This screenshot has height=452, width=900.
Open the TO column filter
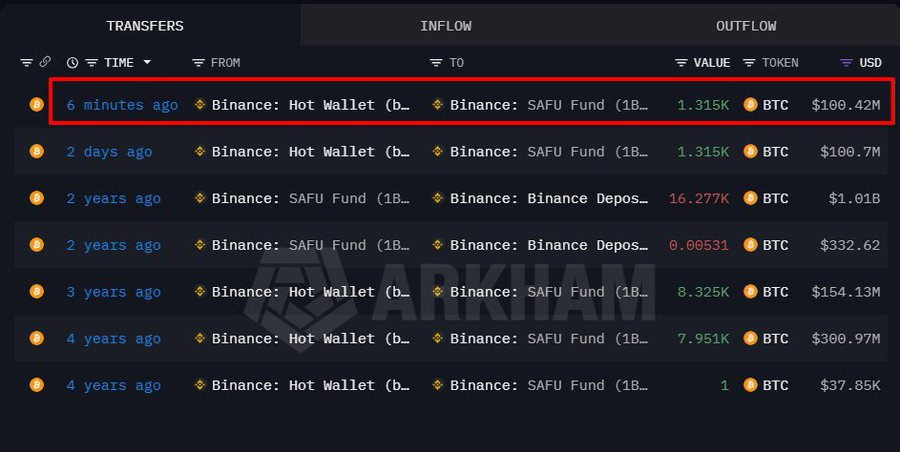[436, 63]
